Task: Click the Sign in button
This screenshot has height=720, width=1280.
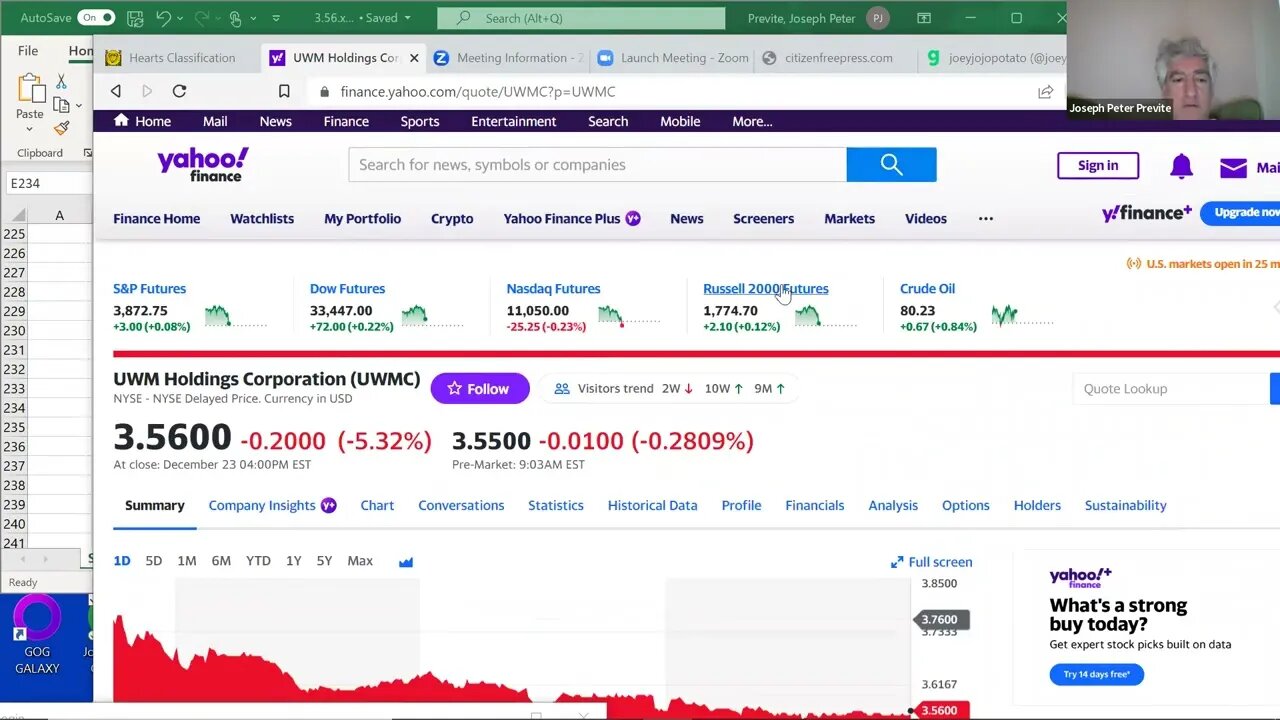Action: [x=1098, y=165]
